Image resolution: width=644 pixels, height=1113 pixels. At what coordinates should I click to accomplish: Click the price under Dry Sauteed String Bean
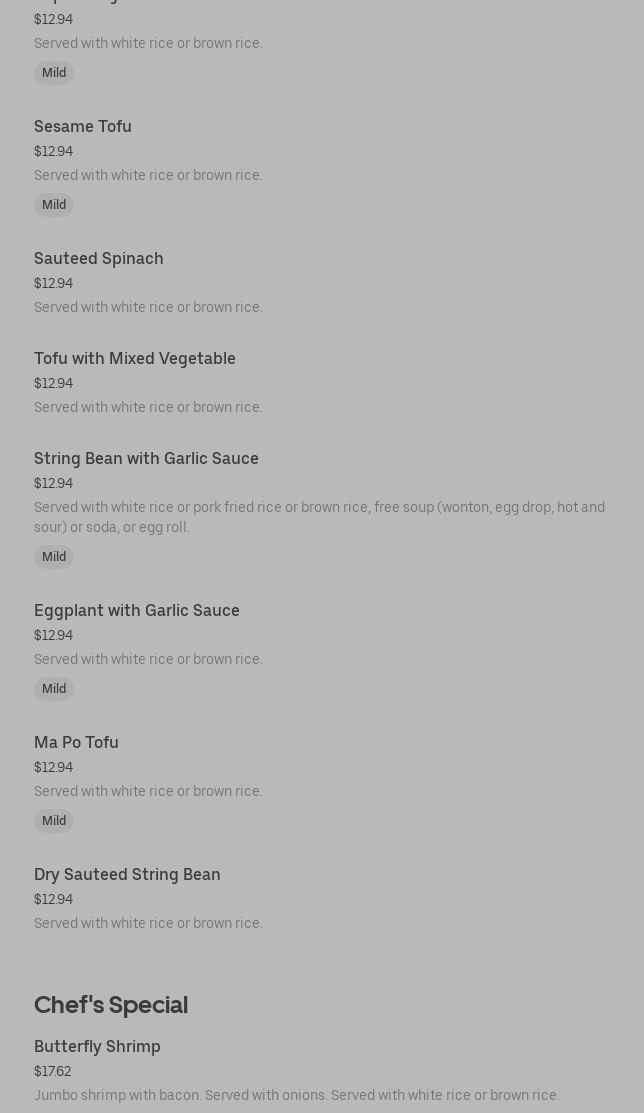point(54,900)
